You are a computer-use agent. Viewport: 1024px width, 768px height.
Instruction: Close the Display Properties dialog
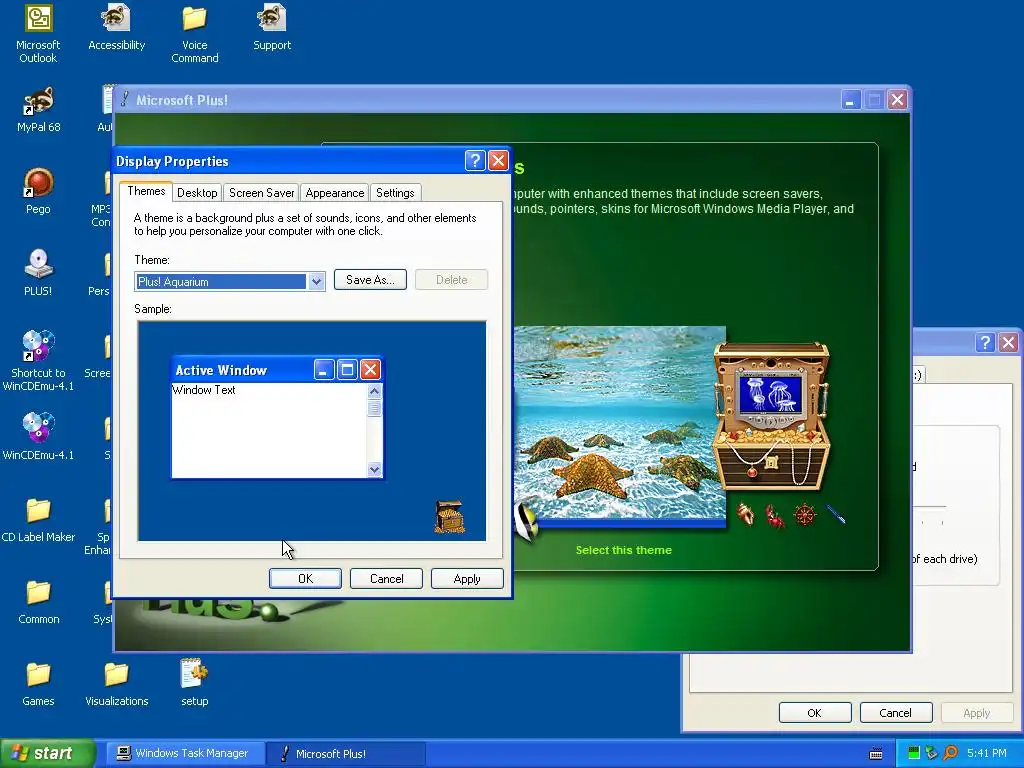[498, 161]
